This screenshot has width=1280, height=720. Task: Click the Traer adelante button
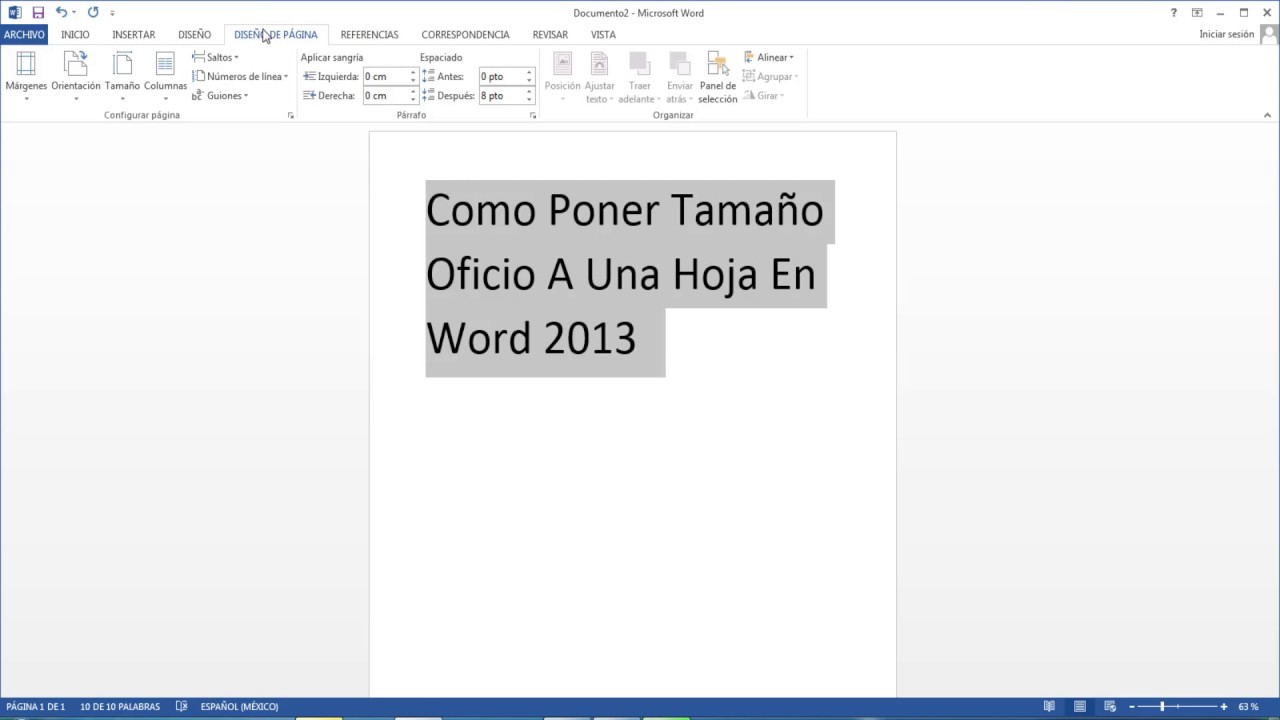[x=639, y=77]
